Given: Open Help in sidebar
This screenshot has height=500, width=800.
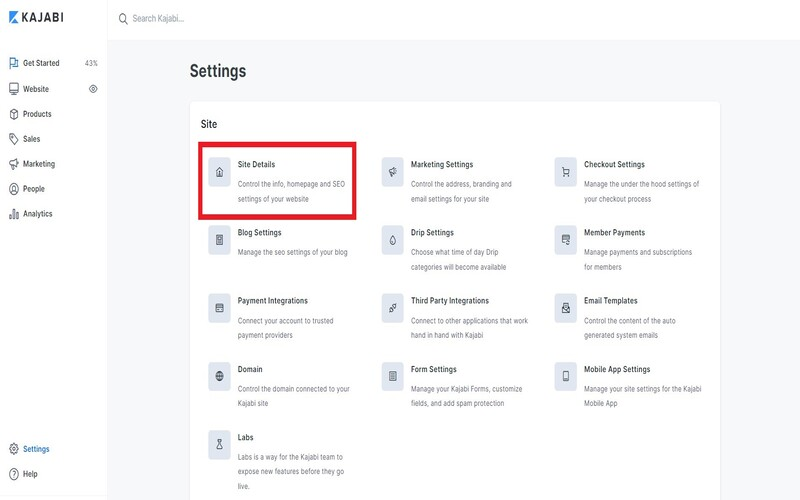Looking at the screenshot, I should pos(30,474).
